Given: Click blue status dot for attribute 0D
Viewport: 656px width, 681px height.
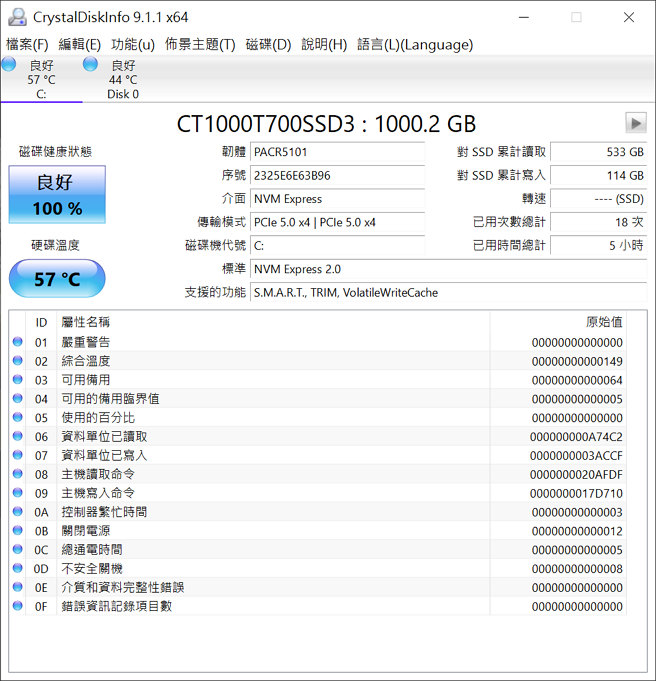Looking at the screenshot, I should coord(18,568).
